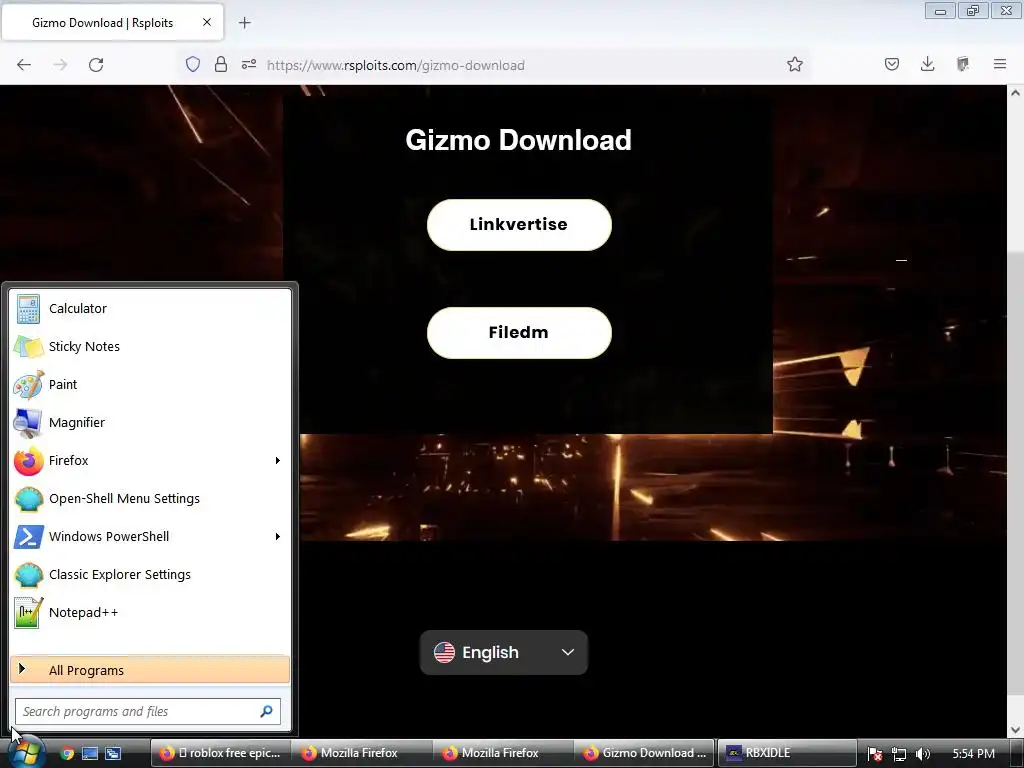
Task: Open a new browser tab
Action: coord(245,23)
